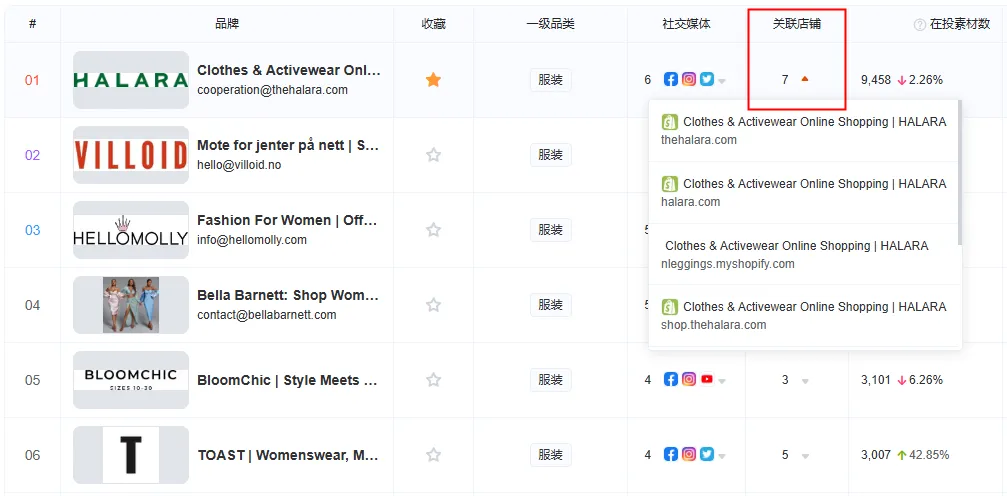1007x496 pixels.
Task: Expand TOAST's linked stores arrow
Action: (805, 456)
